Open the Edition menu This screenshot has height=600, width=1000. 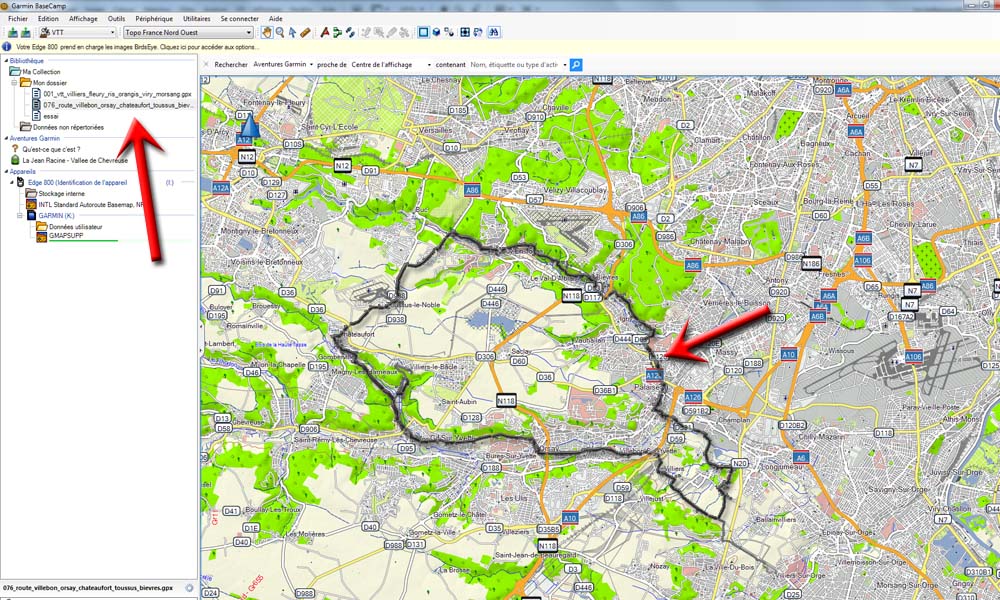click(x=48, y=18)
